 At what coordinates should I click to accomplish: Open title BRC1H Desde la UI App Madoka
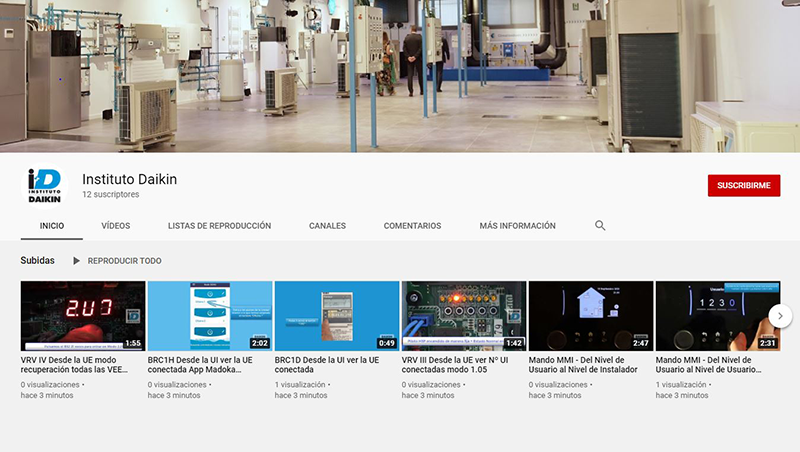pyautogui.click(x=200, y=365)
